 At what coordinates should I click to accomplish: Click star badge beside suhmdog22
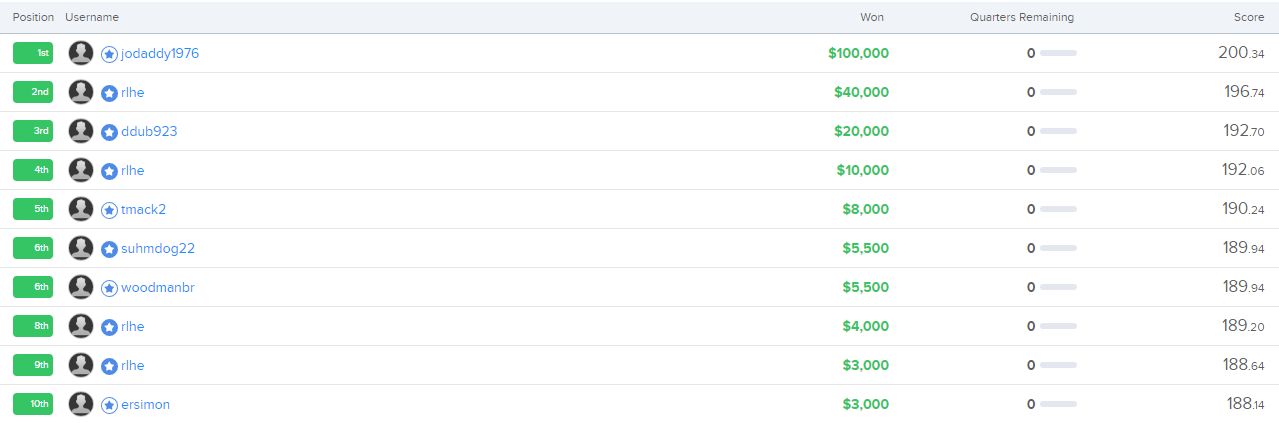click(x=110, y=249)
